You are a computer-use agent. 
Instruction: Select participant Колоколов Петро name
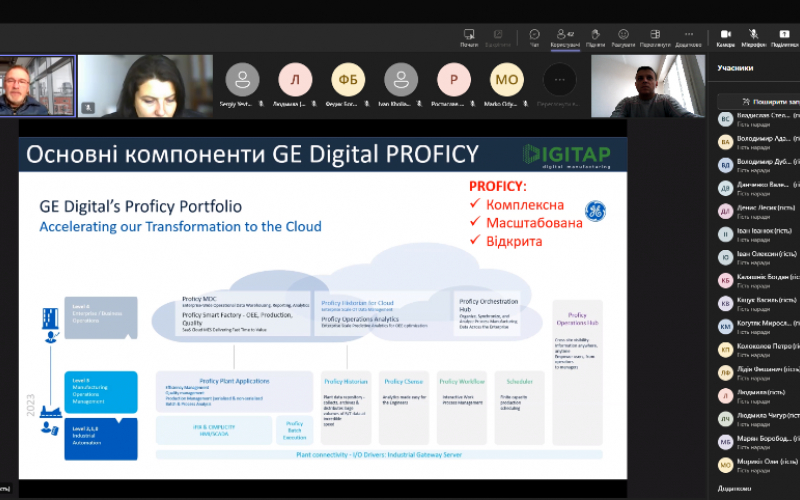[x=764, y=346]
